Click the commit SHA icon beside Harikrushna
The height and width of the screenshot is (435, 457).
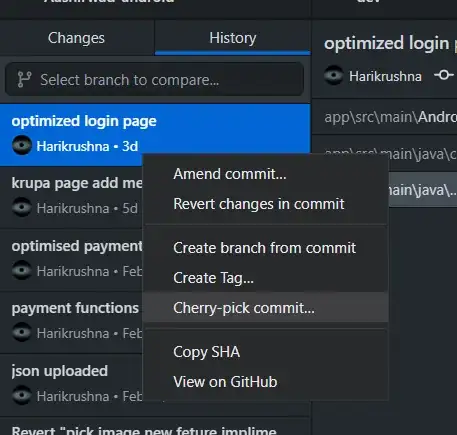pyautogui.click(x=444, y=75)
